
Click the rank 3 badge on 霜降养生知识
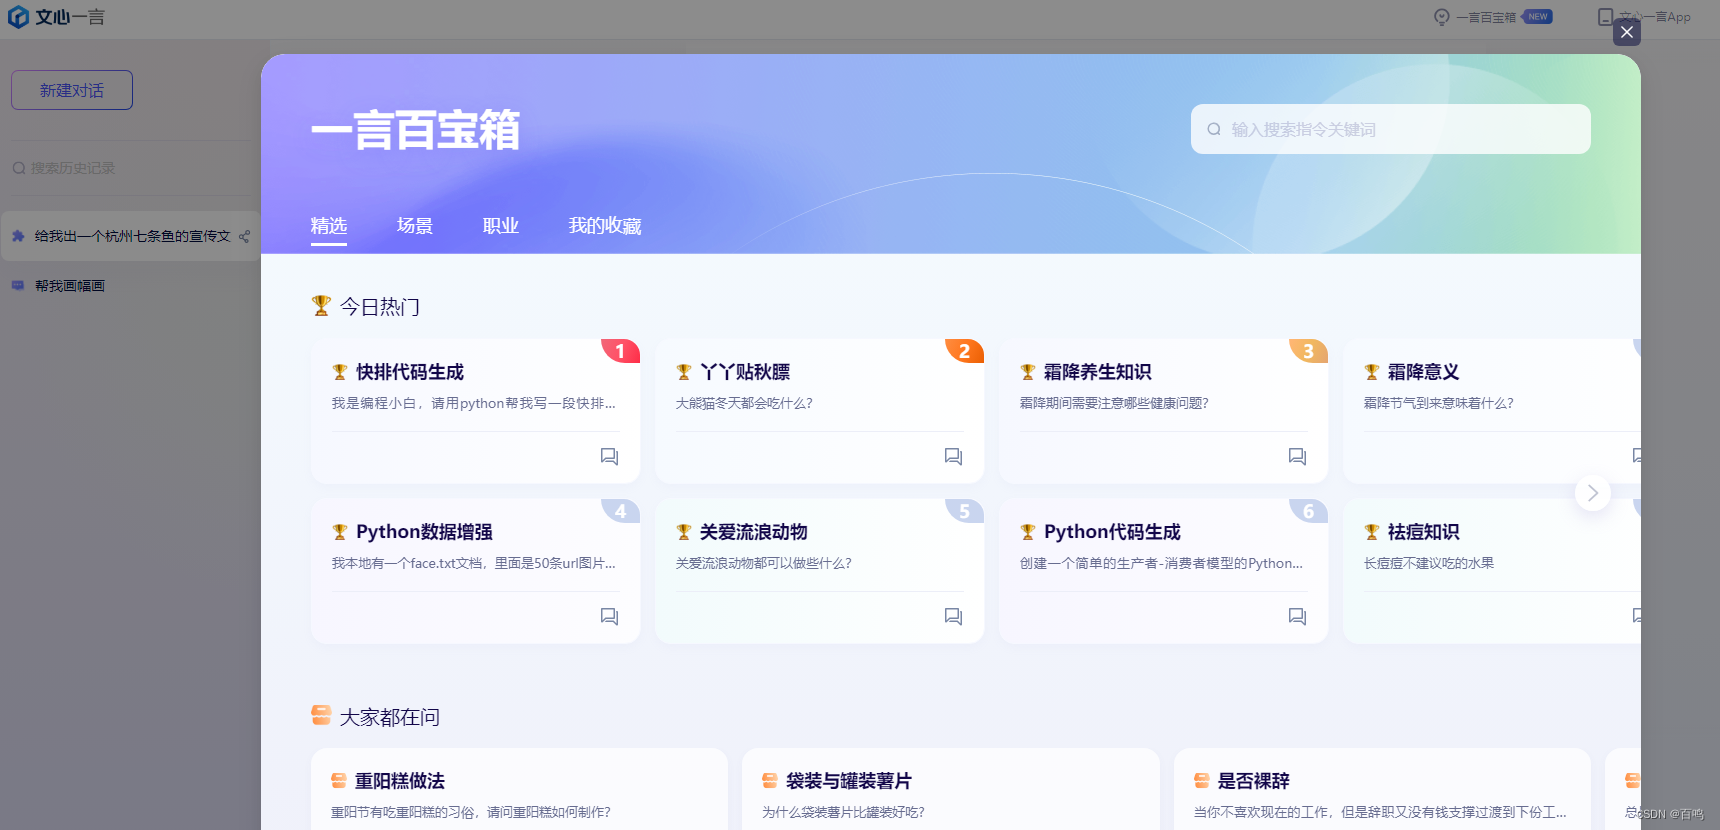click(x=1308, y=351)
